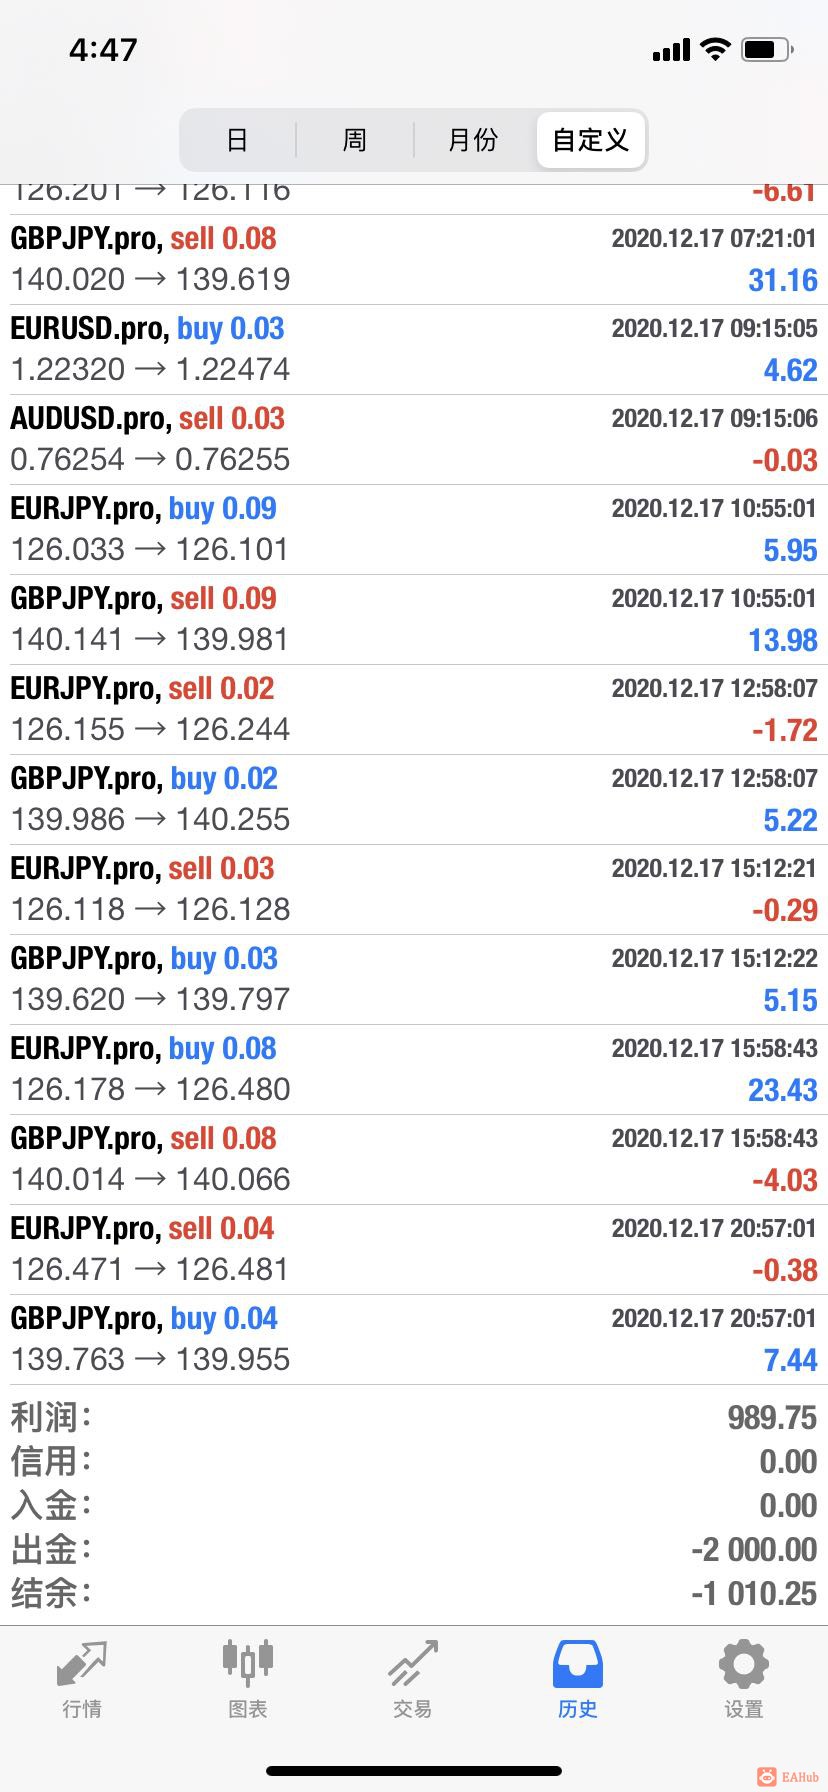Tap the cellular signal bars icon
Screen dimensions: 828x1792
671,50
